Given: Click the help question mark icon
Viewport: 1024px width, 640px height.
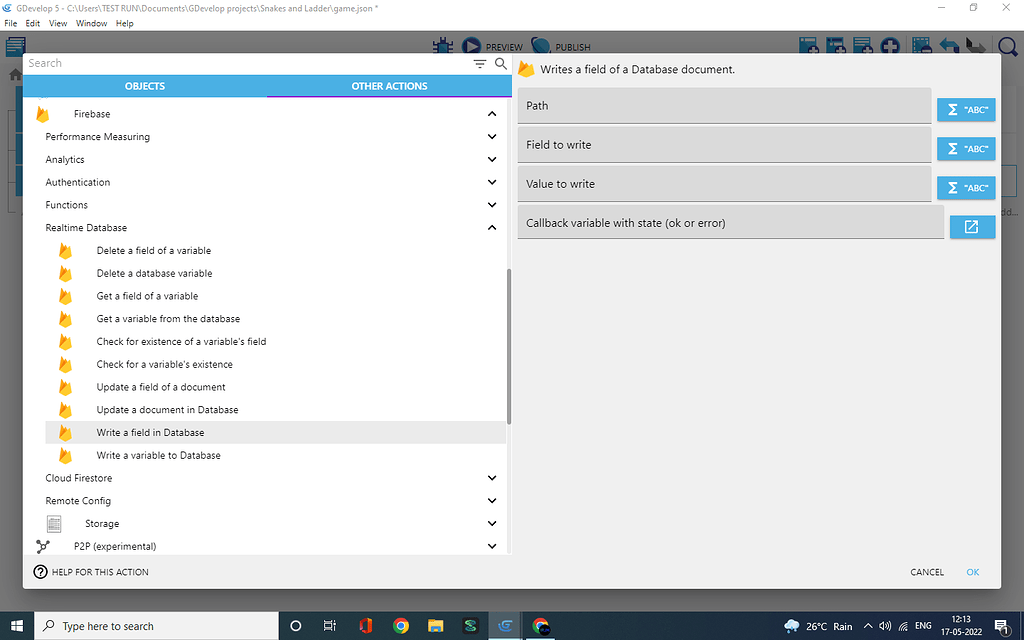Looking at the screenshot, I should (40, 572).
